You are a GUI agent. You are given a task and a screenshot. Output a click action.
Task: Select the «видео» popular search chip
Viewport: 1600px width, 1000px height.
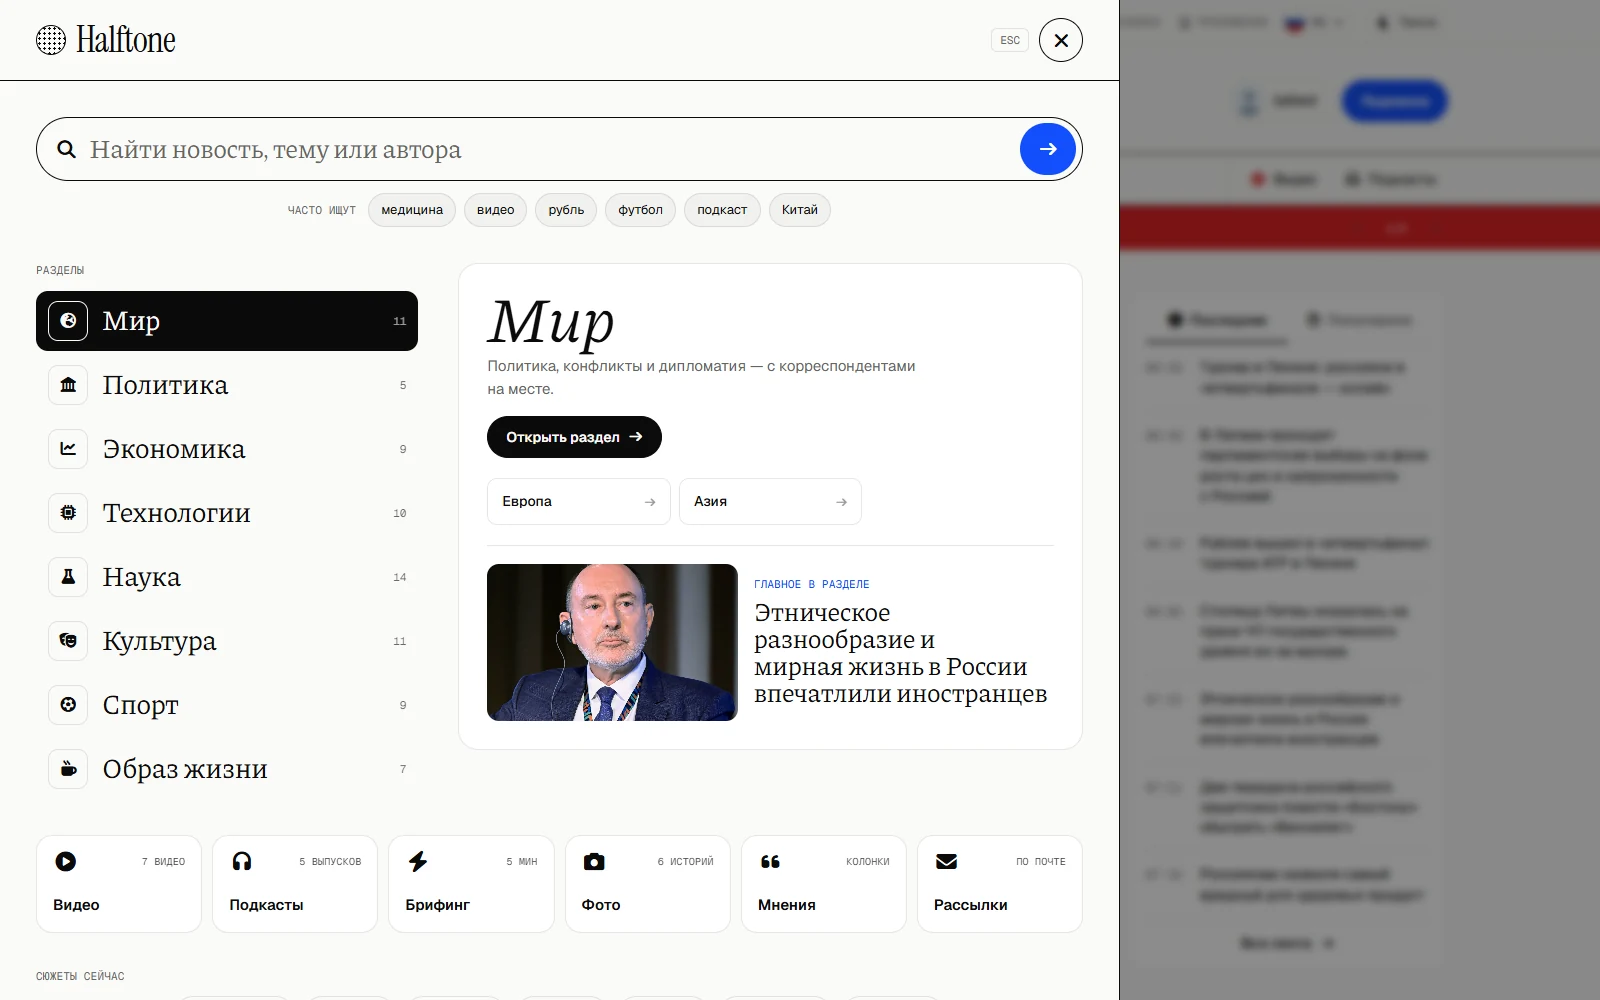click(495, 210)
